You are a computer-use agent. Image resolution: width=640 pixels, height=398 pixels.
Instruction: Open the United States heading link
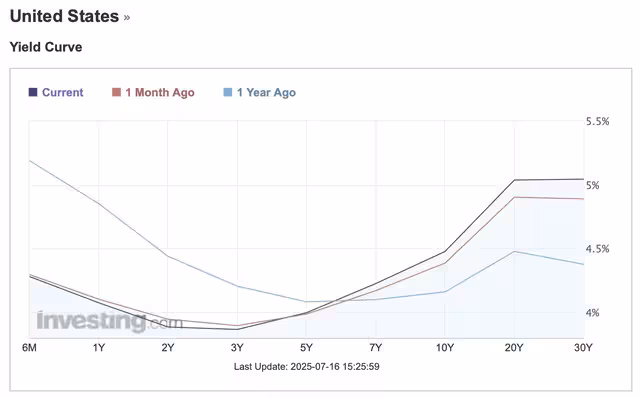[64, 16]
